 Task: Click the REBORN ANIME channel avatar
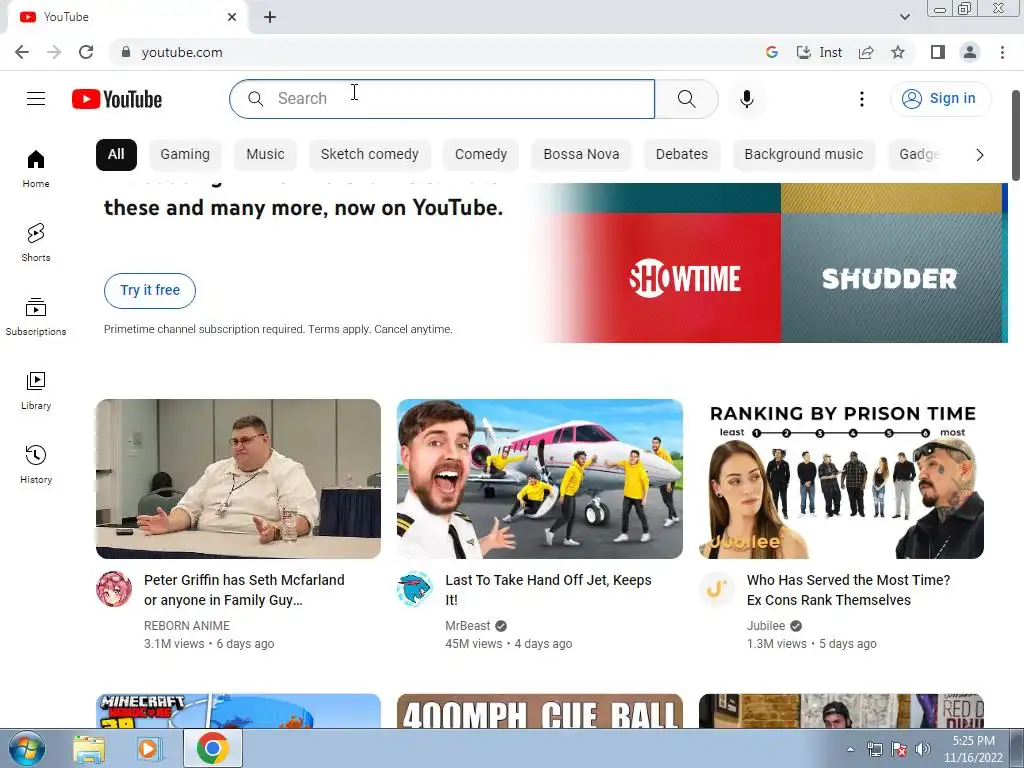click(x=114, y=589)
